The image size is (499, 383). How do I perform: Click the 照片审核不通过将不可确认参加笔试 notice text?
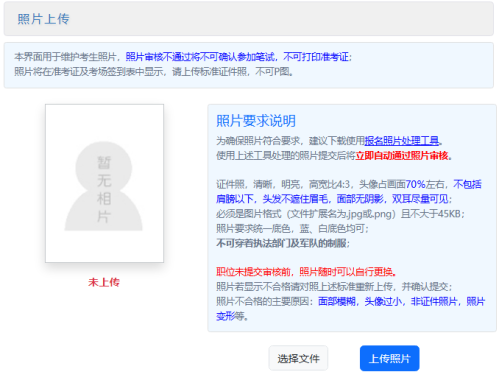201,57
